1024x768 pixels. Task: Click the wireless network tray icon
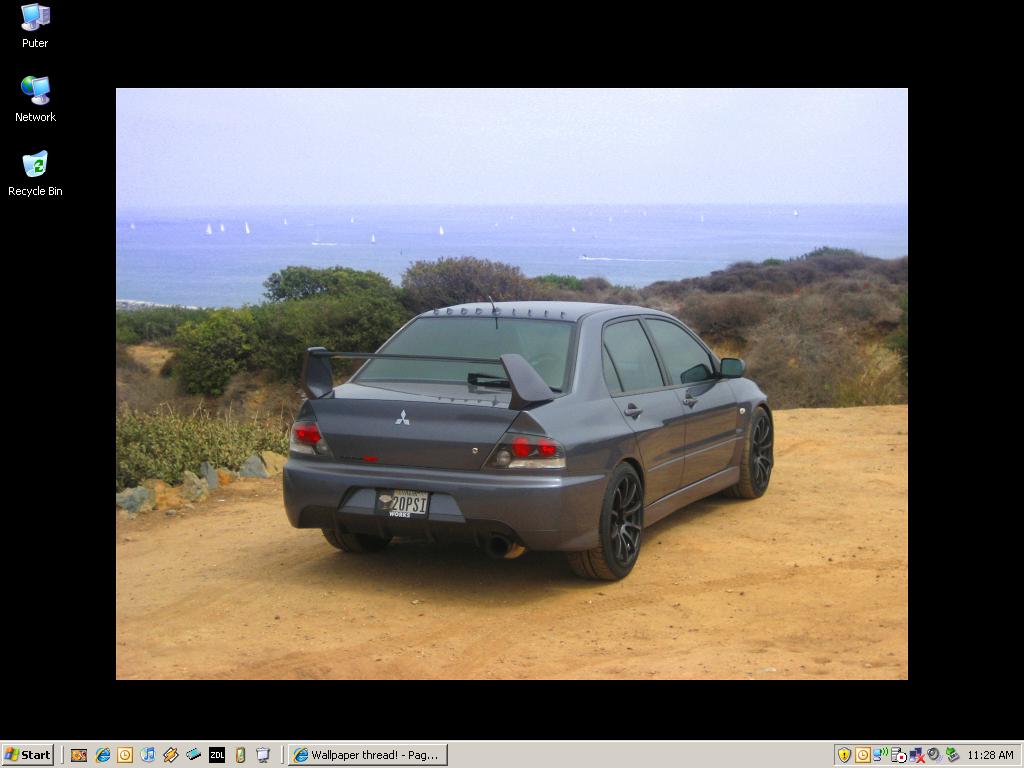coord(880,754)
